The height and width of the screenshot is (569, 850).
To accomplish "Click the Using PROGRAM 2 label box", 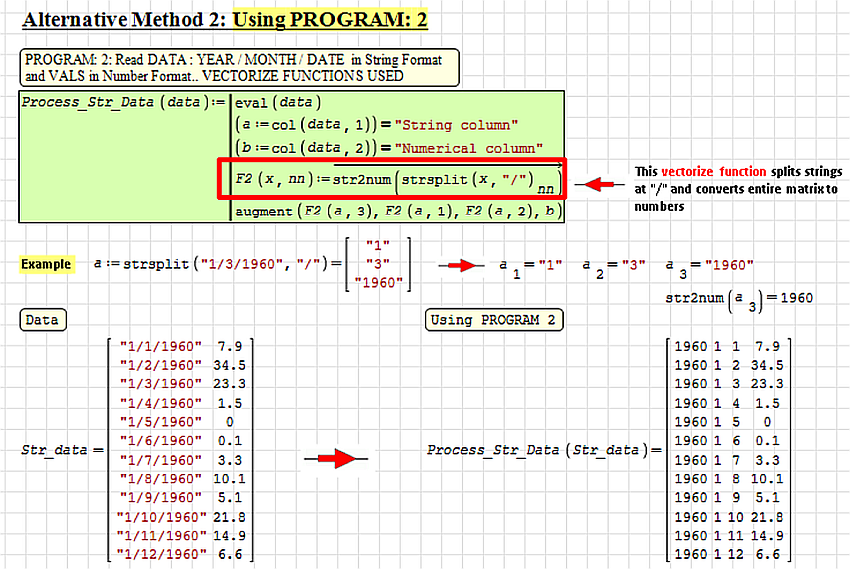I will 494,320.
